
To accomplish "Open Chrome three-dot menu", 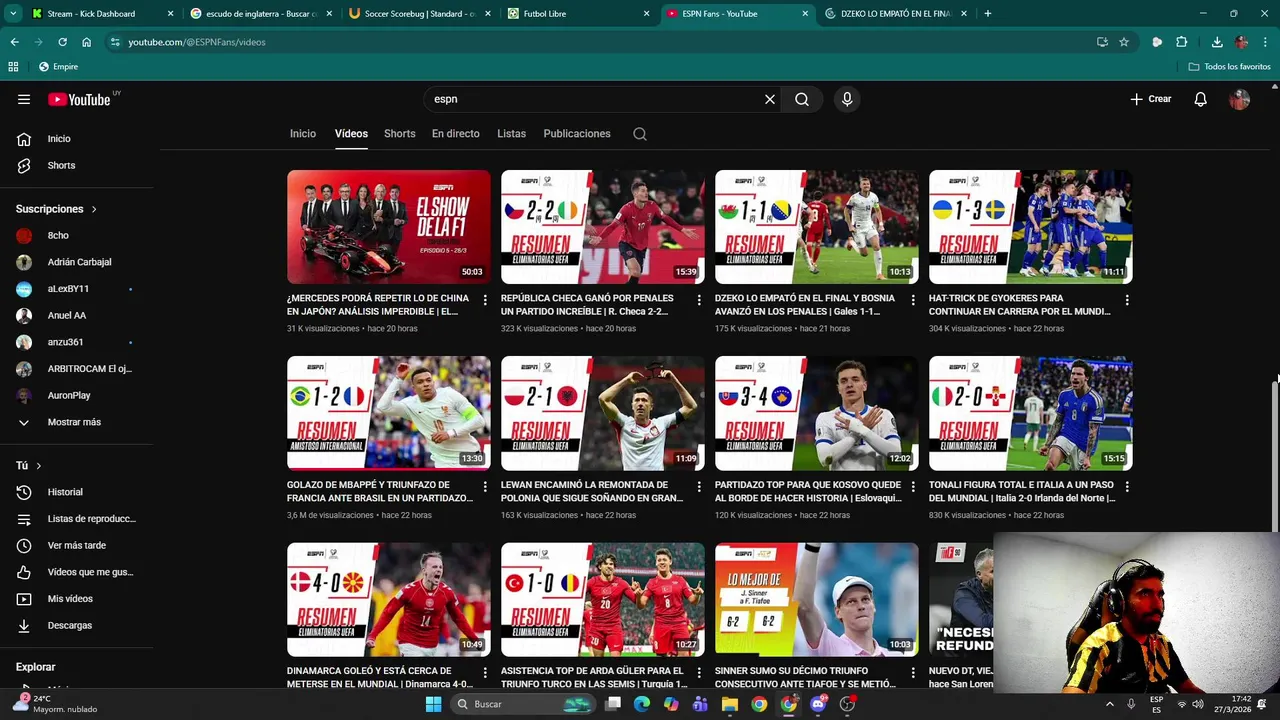I will [1266, 42].
